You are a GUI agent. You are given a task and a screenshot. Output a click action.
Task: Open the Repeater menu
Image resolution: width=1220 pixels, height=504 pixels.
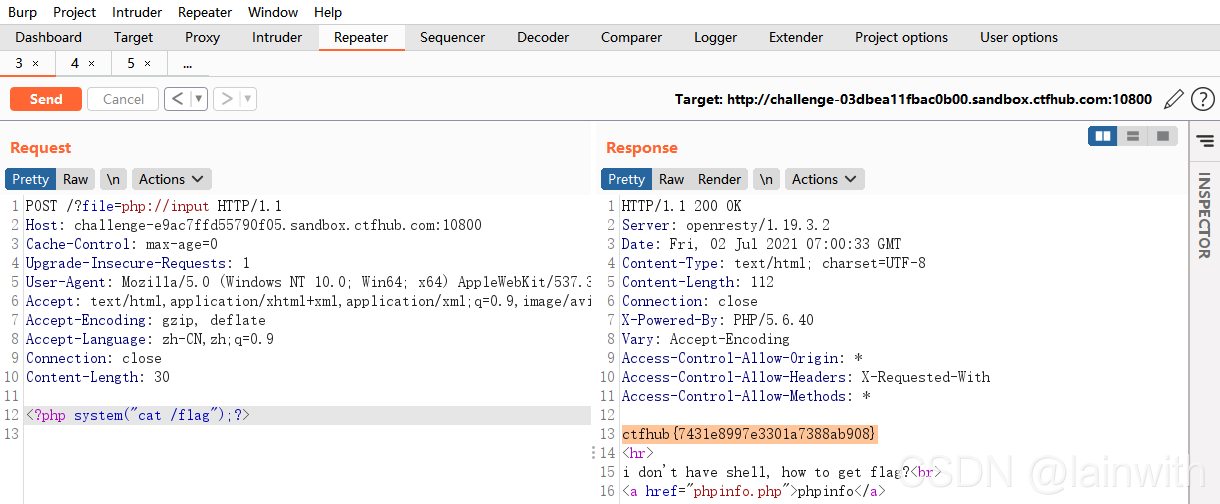(x=205, y=12)
